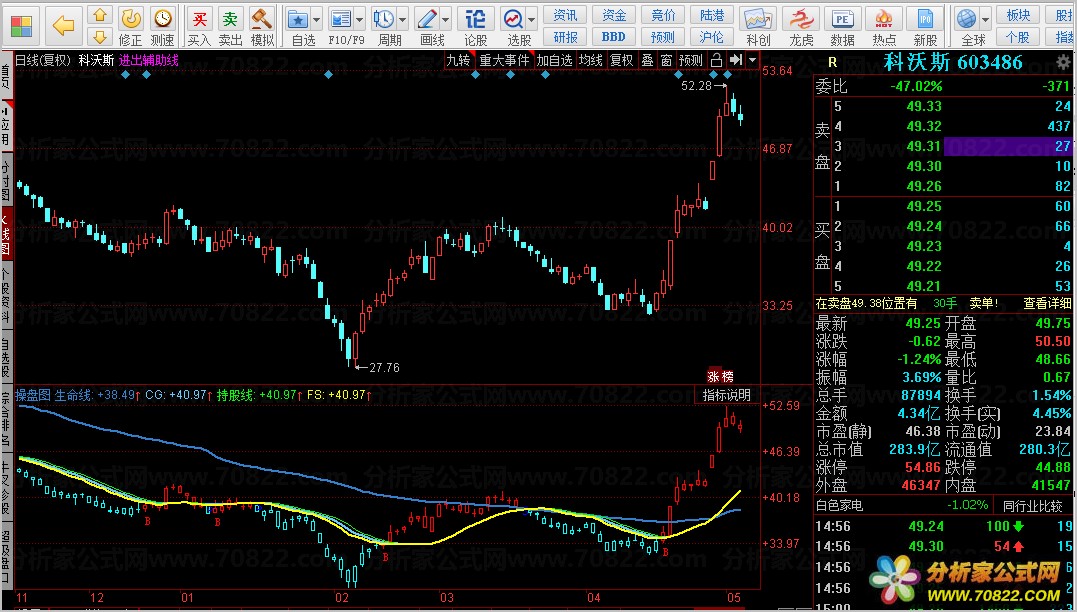
Task: Open the 龙虎 dragon icon
Action: click(x=801, y=19)
